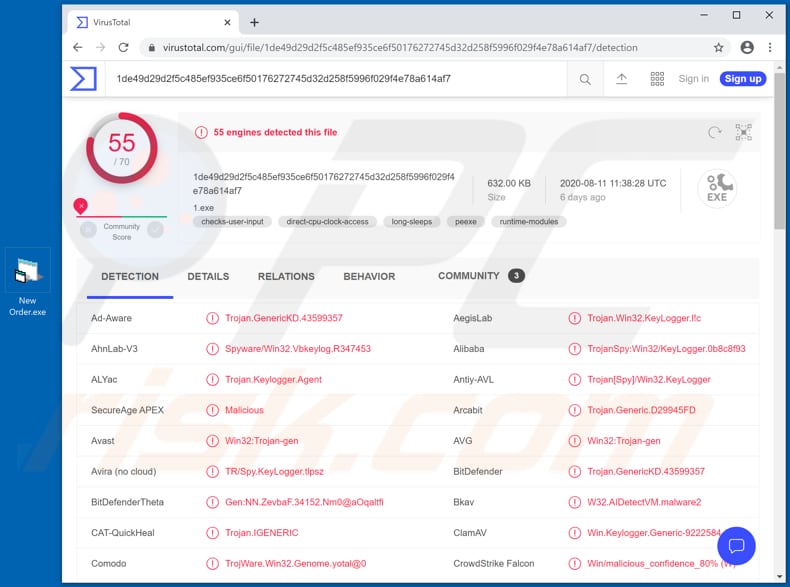This screenshot has width=790, height=587.
Task: Click alert icon beside Comodo detection
Action: pos(213,564)
